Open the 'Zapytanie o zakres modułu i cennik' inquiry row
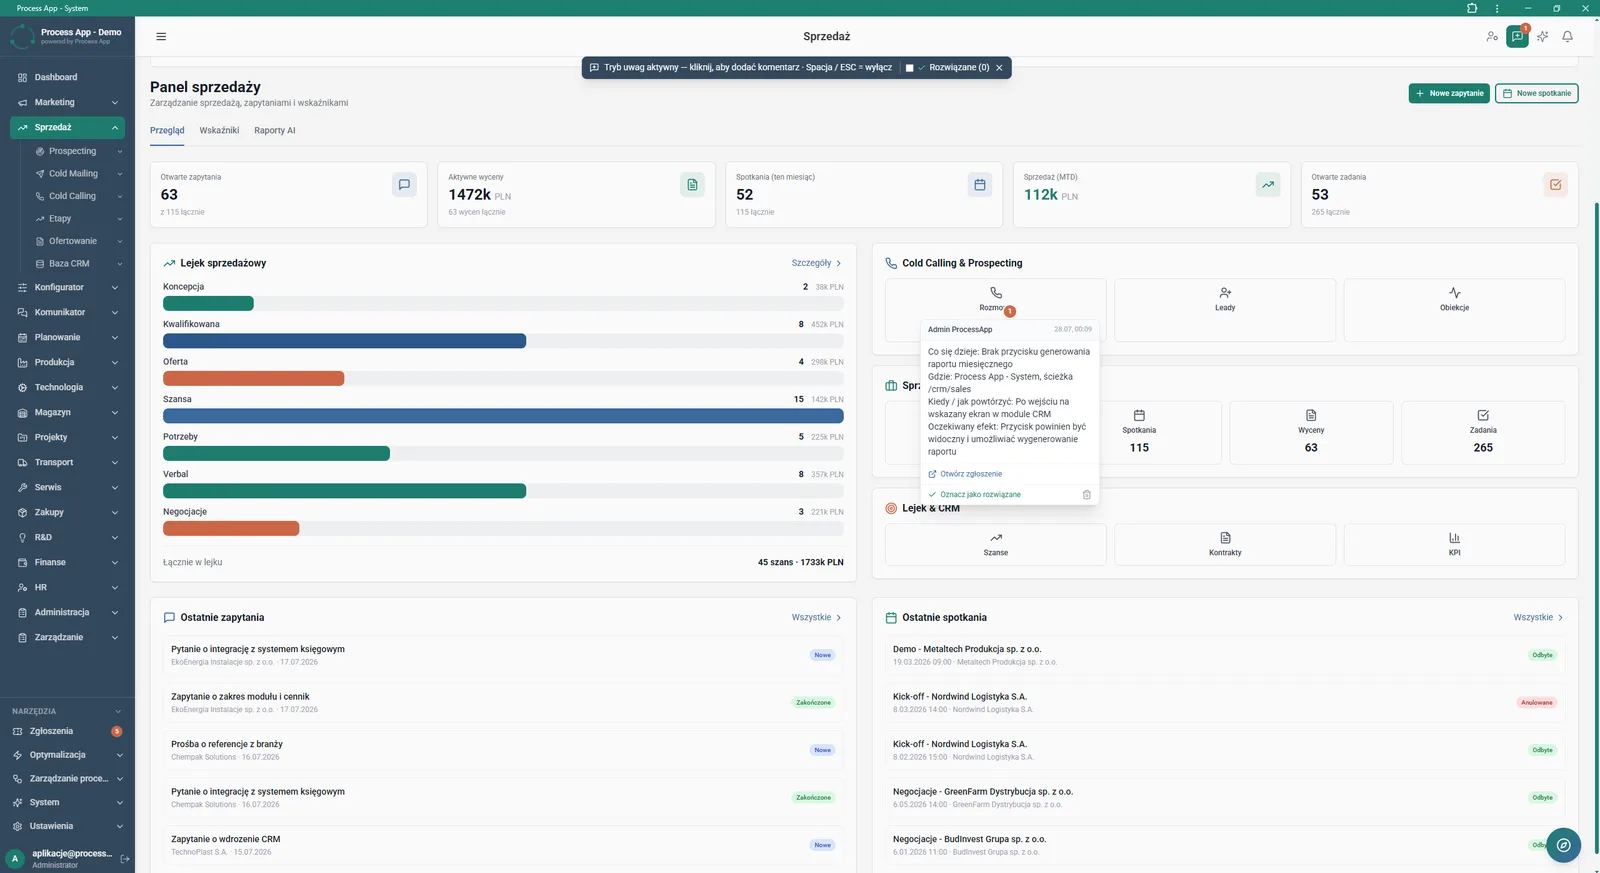The width and height of the screenshot is (1600, 873). pyautogui.click(x=503, y=702)
